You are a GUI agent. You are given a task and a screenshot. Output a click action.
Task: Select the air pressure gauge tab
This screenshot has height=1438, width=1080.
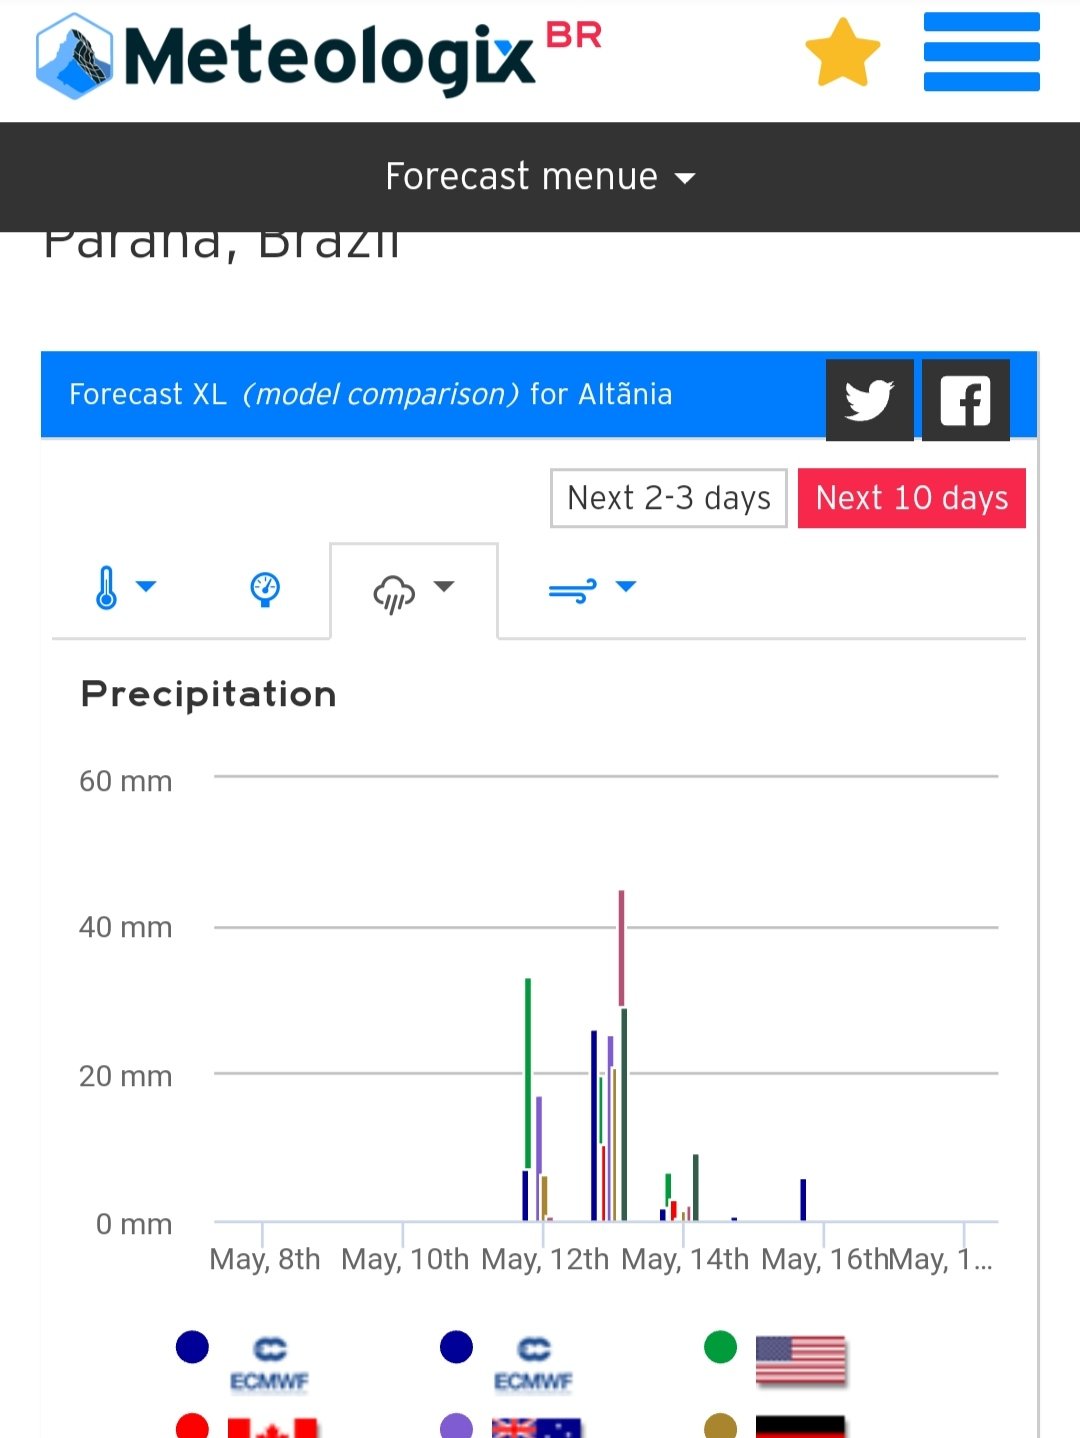[265, 589]
